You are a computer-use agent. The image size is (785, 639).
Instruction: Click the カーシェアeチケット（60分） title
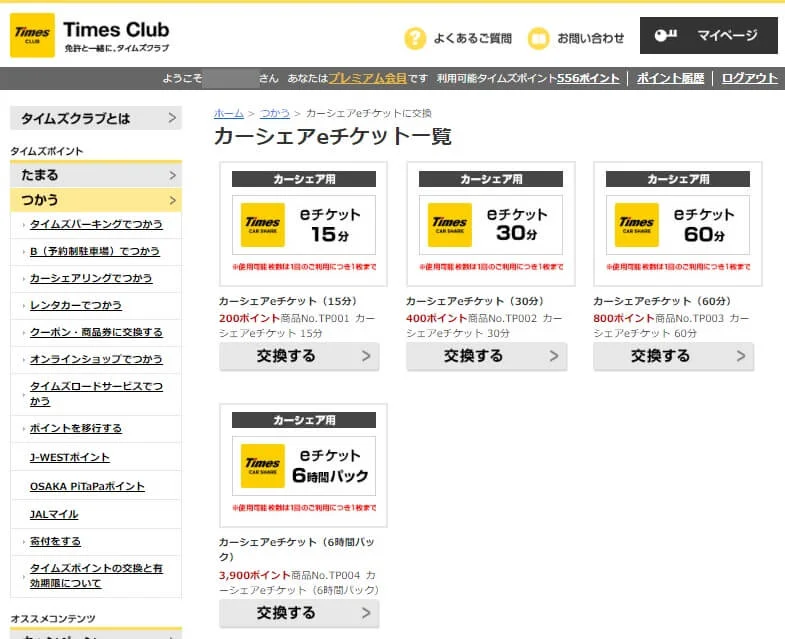662,301
